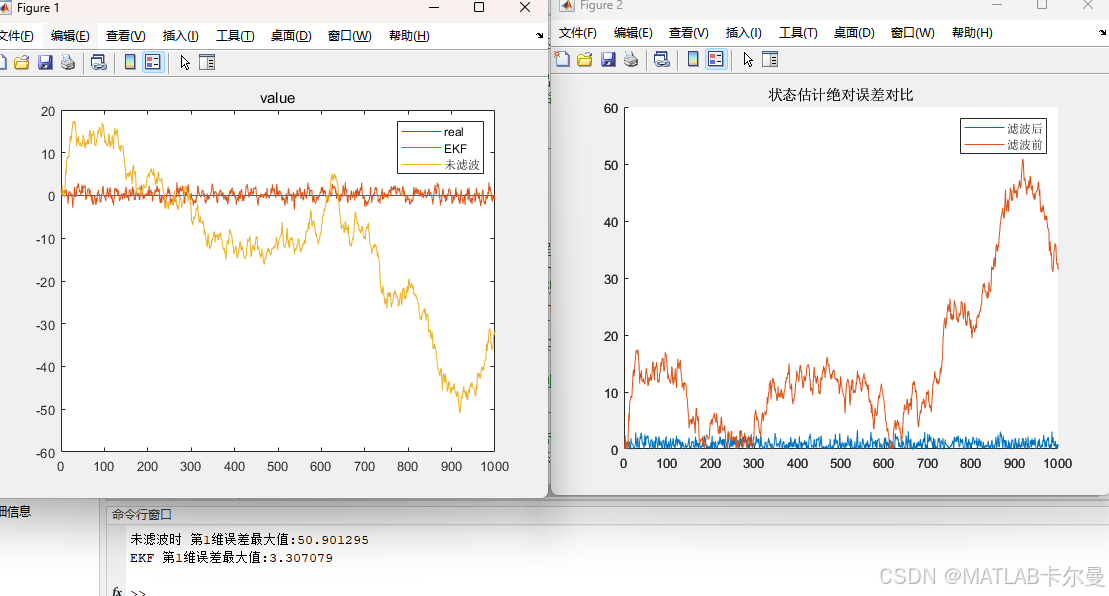Minimize the Figure 1 window

434,8
